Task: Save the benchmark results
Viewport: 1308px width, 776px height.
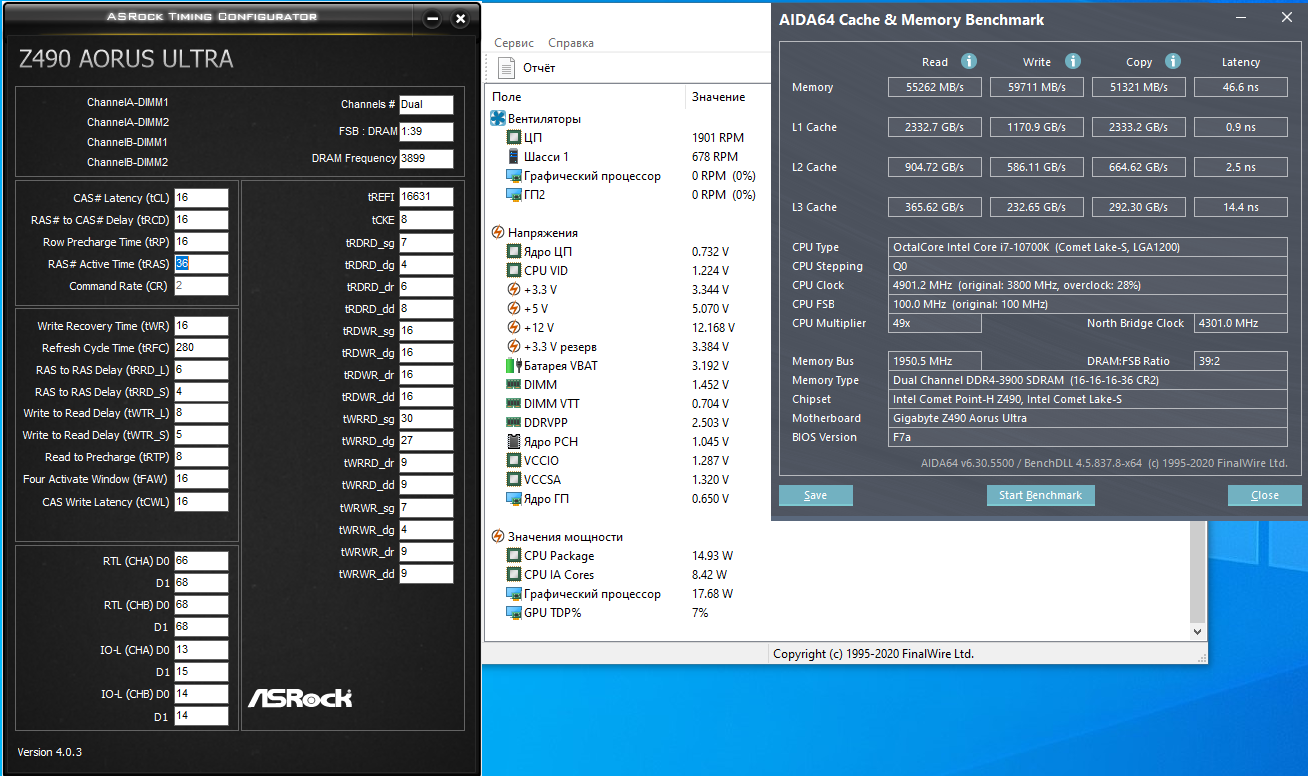Action: [815, 495]
